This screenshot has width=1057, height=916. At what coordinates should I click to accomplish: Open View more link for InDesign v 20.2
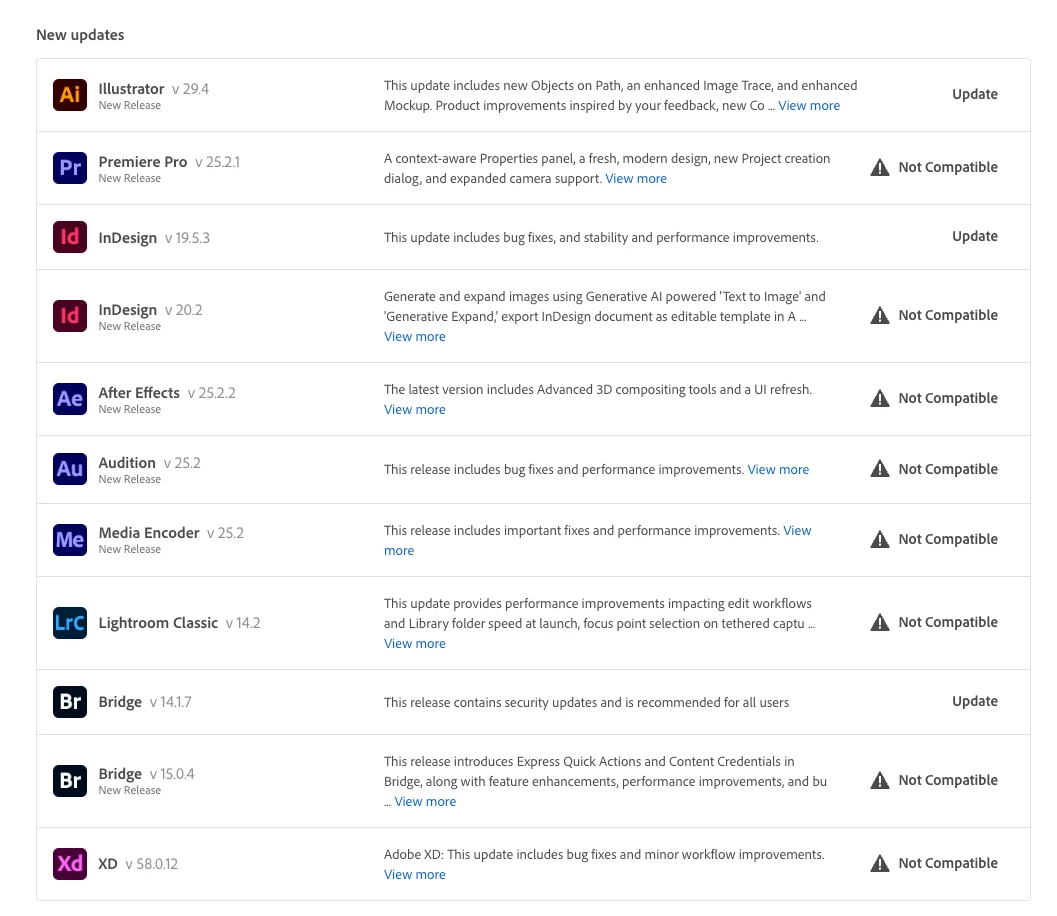point(415,336)
